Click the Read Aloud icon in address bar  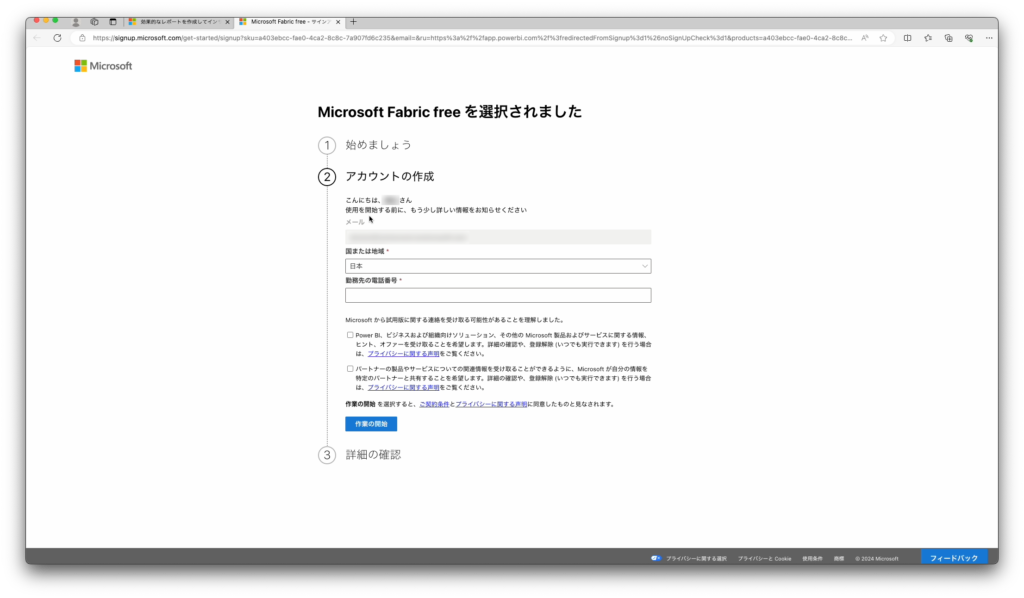click(864, 38)
